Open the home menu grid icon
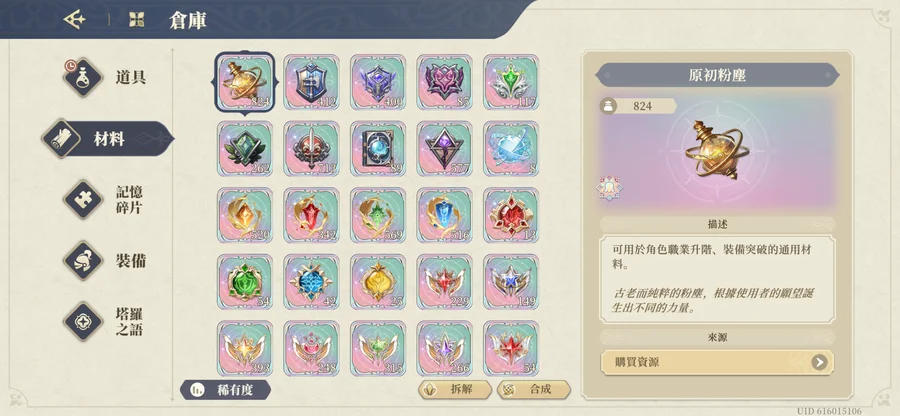This screenshot has width=900, height=416. pyautogui.click(x=137, y=20)
